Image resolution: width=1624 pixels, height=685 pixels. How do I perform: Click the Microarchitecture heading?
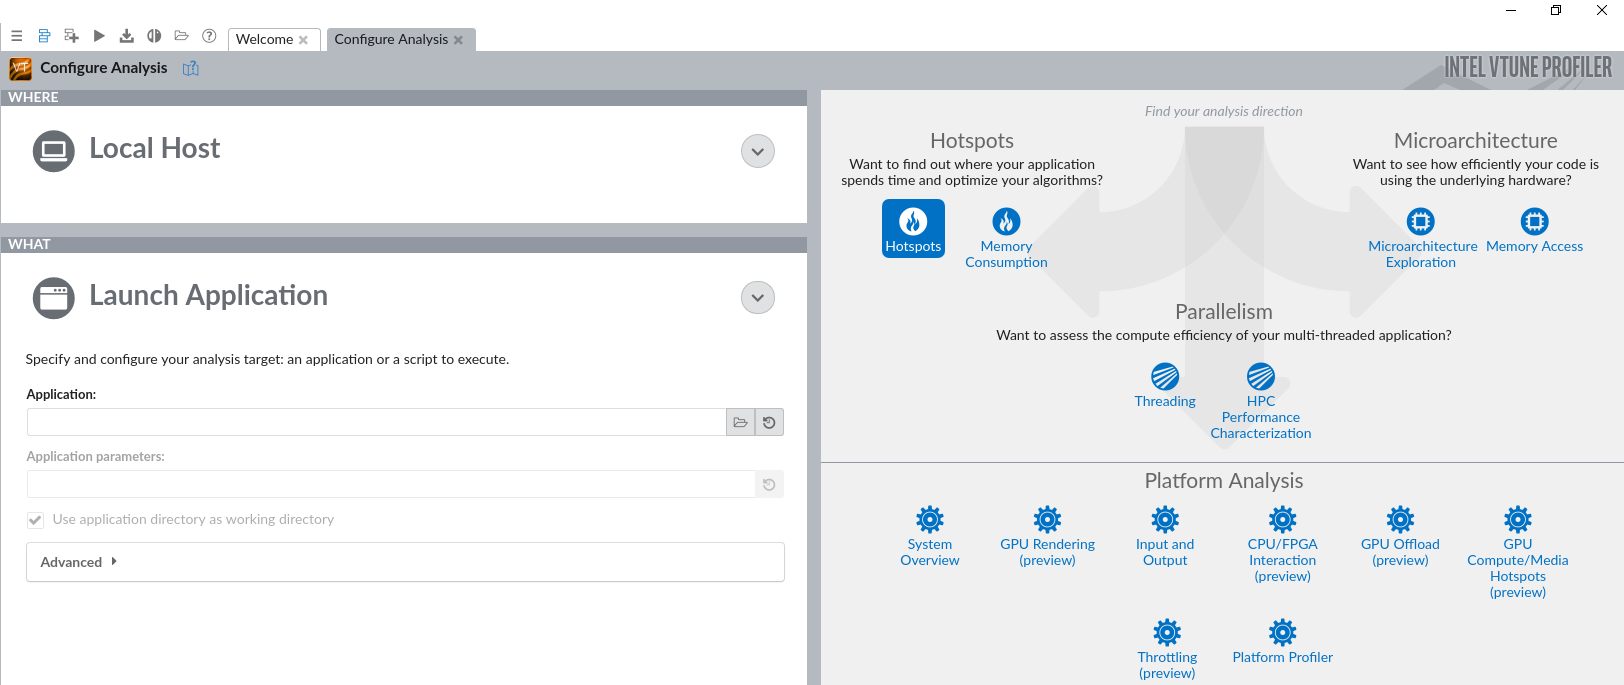1476,141
